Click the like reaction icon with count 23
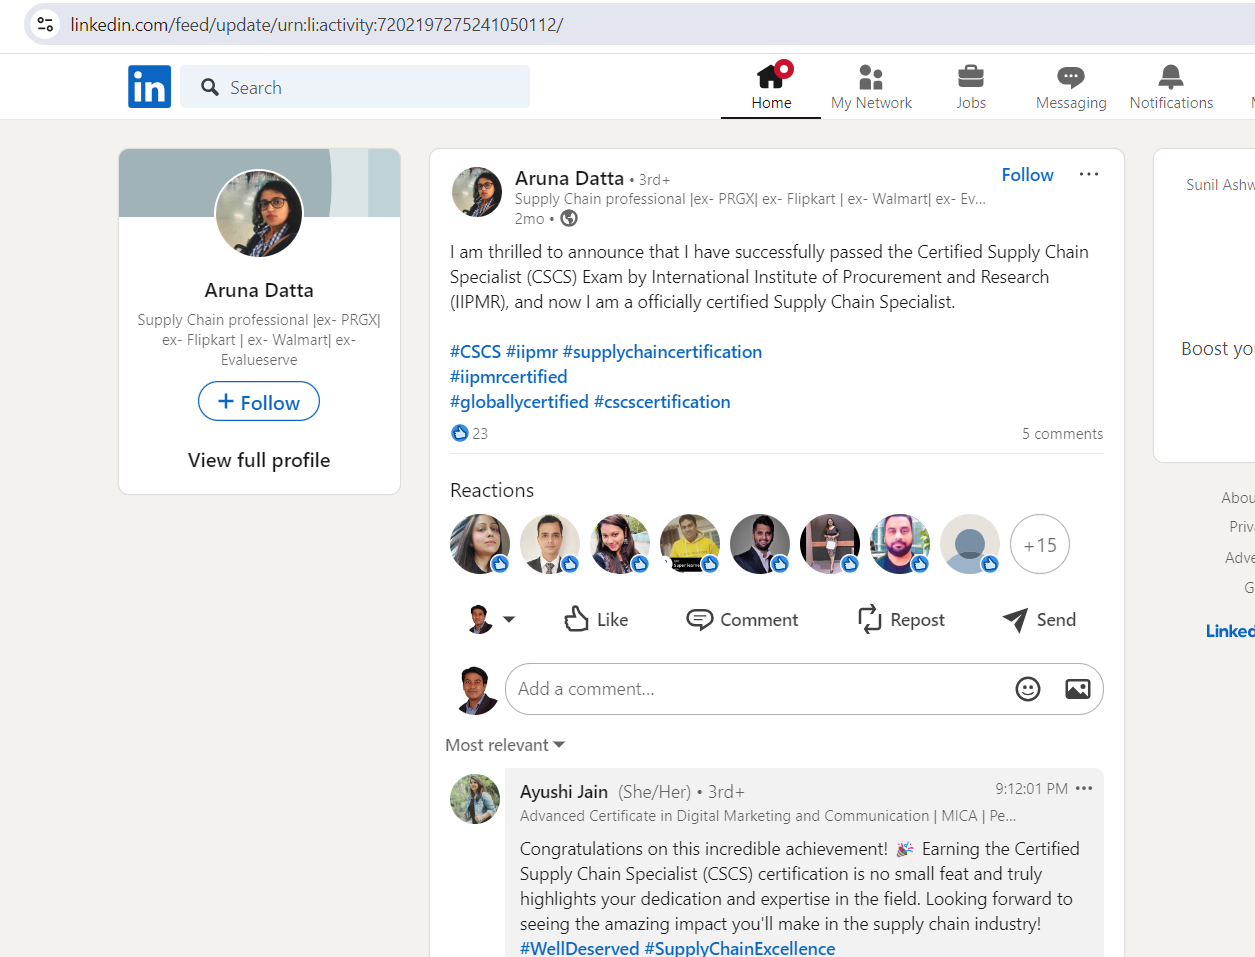Image resolution: width=1255 pixels, height=957 pixels. (460, 433)
